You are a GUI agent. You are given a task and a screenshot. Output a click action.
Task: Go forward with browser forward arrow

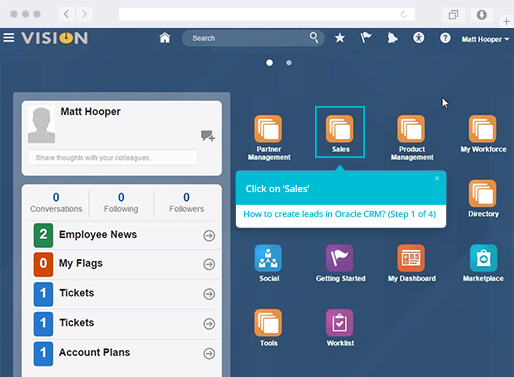tap(84, 14)
